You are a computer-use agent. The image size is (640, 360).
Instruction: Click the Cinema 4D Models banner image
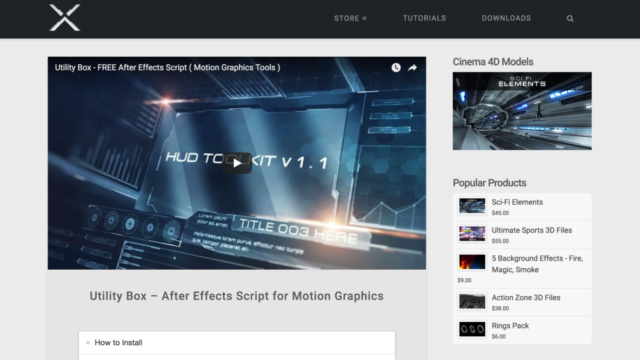522,111
